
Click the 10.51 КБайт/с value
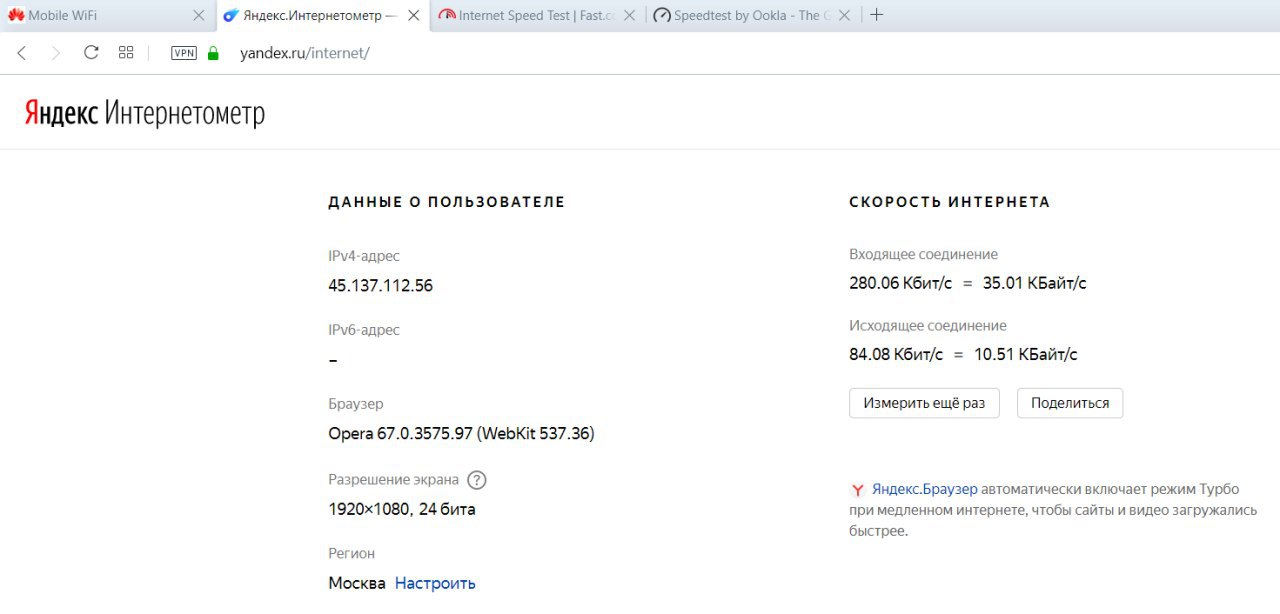(1026, 354)
